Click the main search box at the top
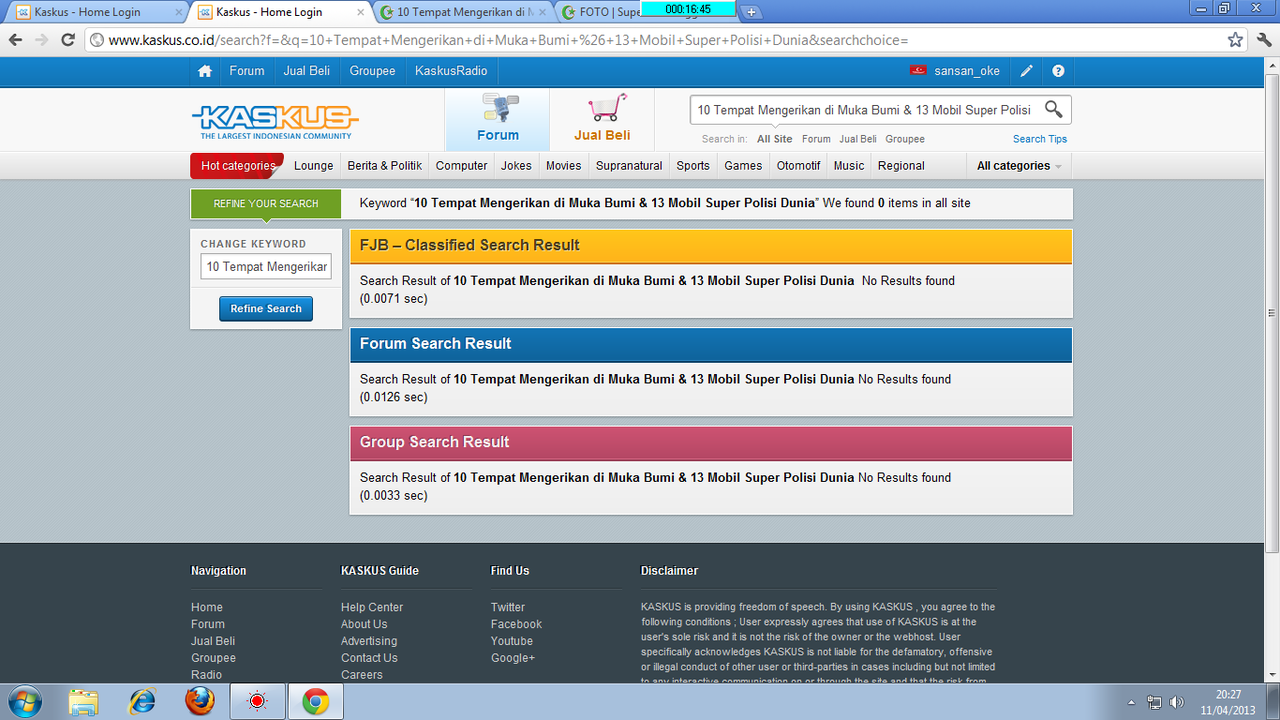 [x=865, y=110]
